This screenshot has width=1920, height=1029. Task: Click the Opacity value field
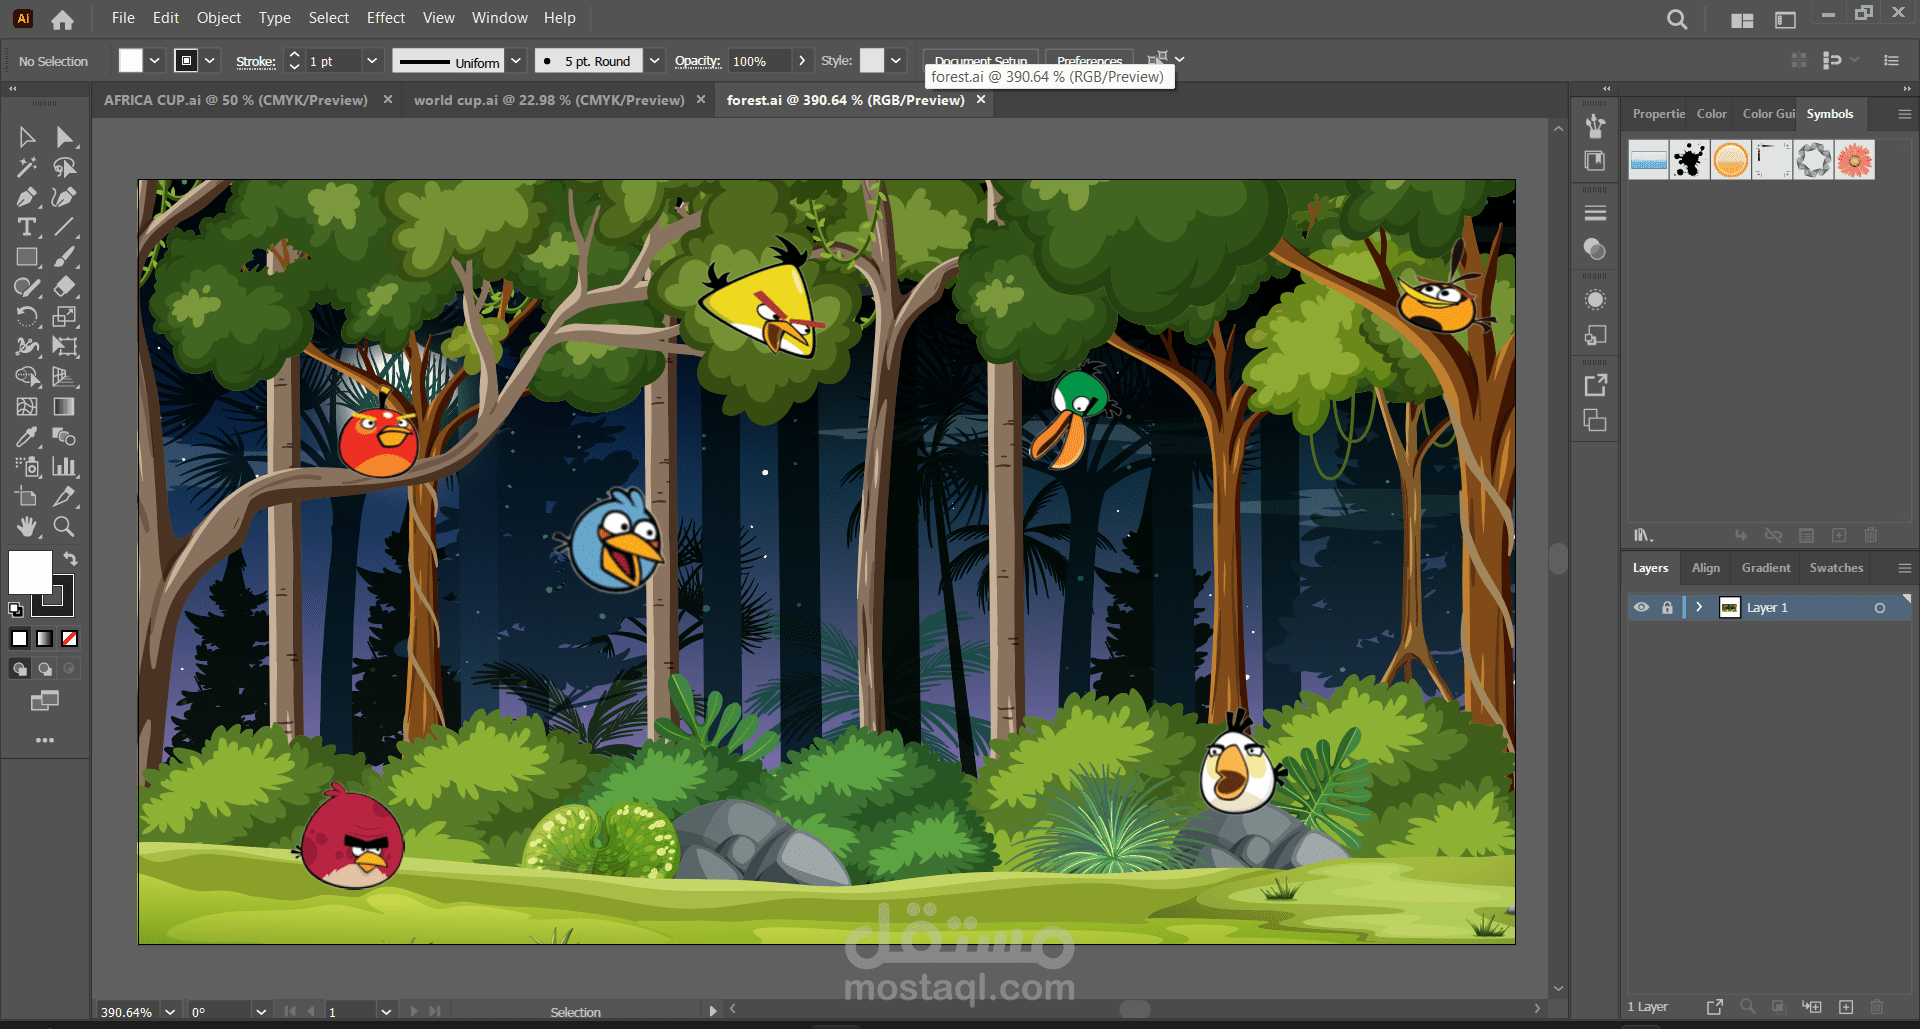pos(759,61)
